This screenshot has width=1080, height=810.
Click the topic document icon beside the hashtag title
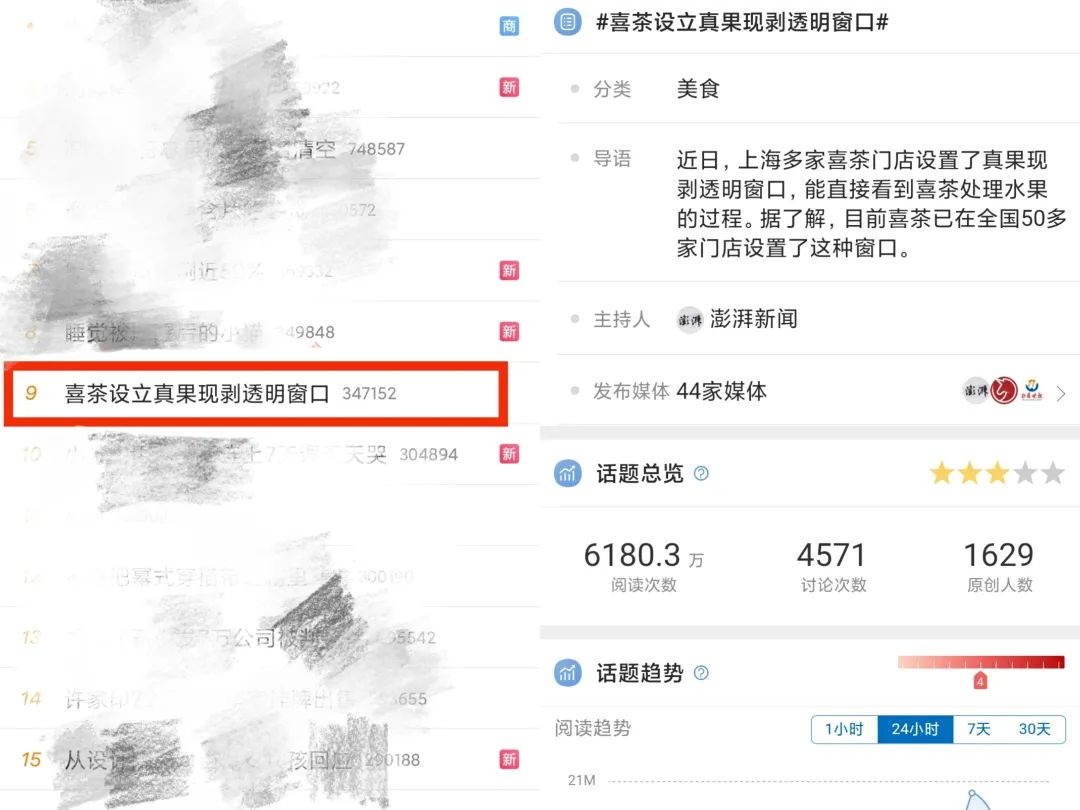[568, 22]
